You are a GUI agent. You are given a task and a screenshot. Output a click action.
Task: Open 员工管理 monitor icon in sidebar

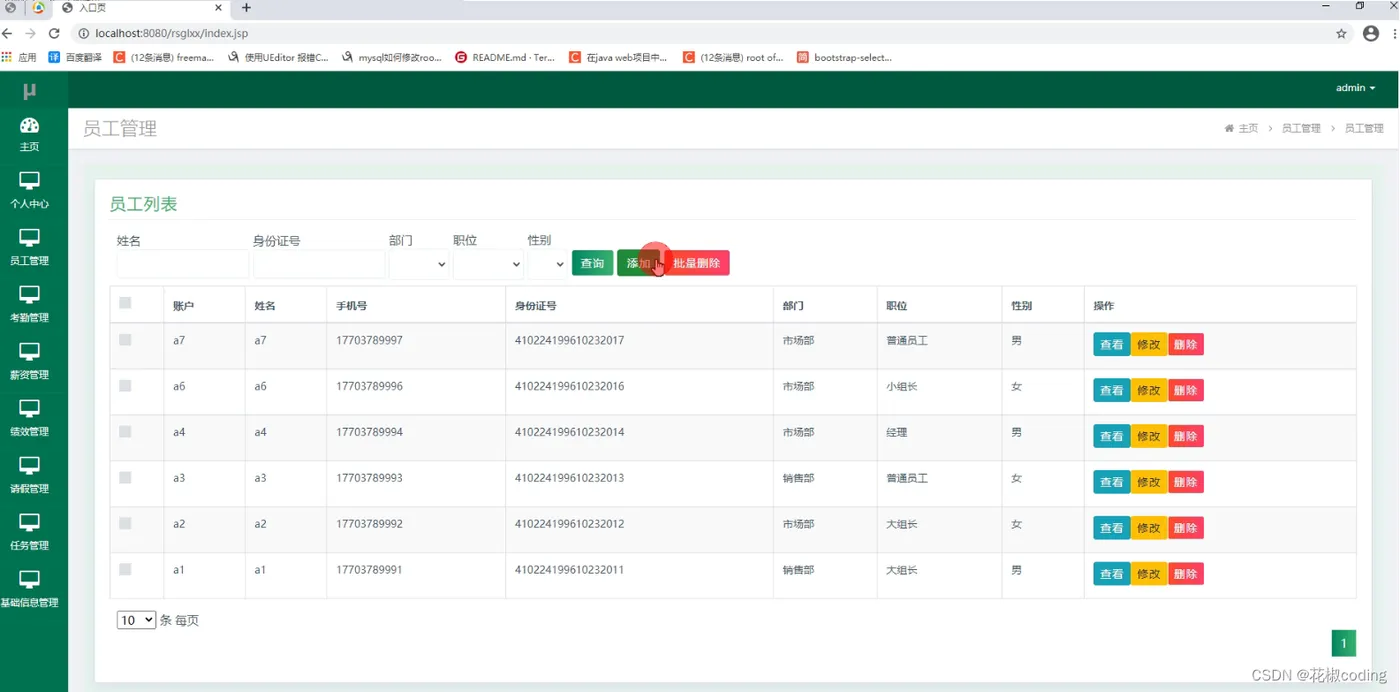29,238
